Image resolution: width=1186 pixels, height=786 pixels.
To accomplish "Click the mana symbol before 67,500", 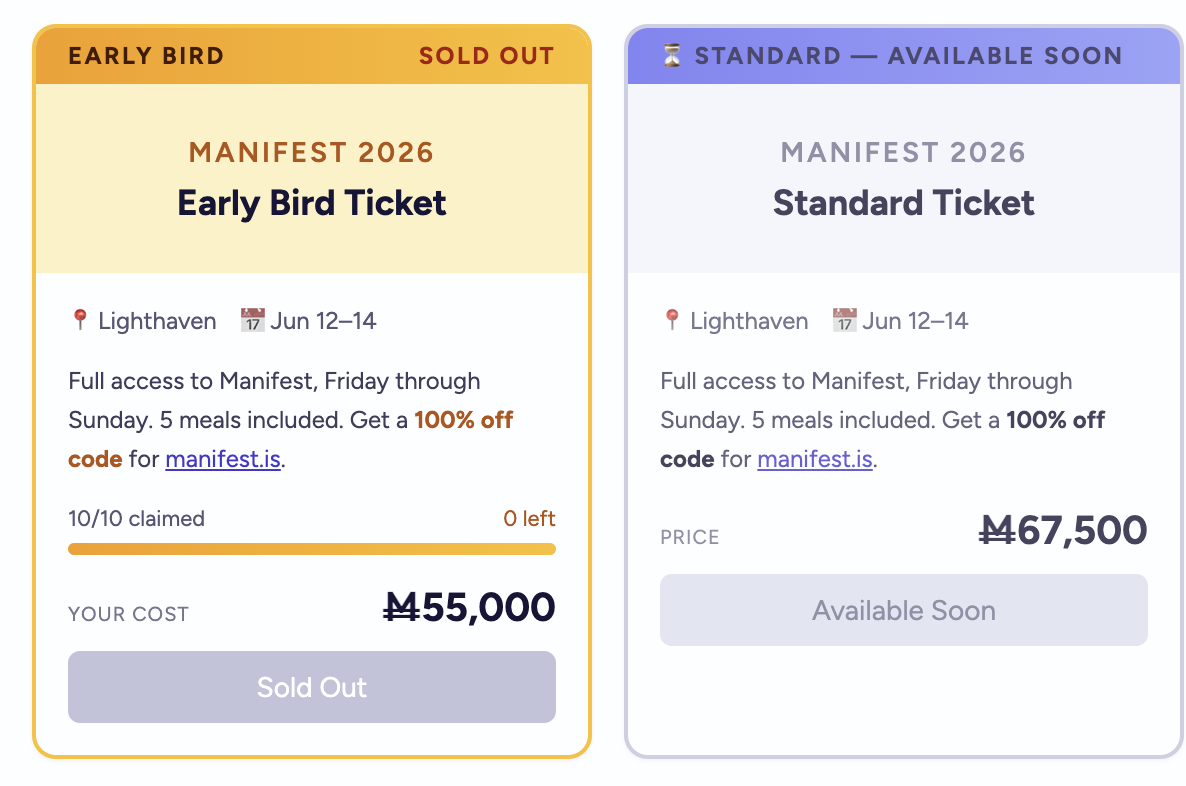I will click(x=996, y=530).
